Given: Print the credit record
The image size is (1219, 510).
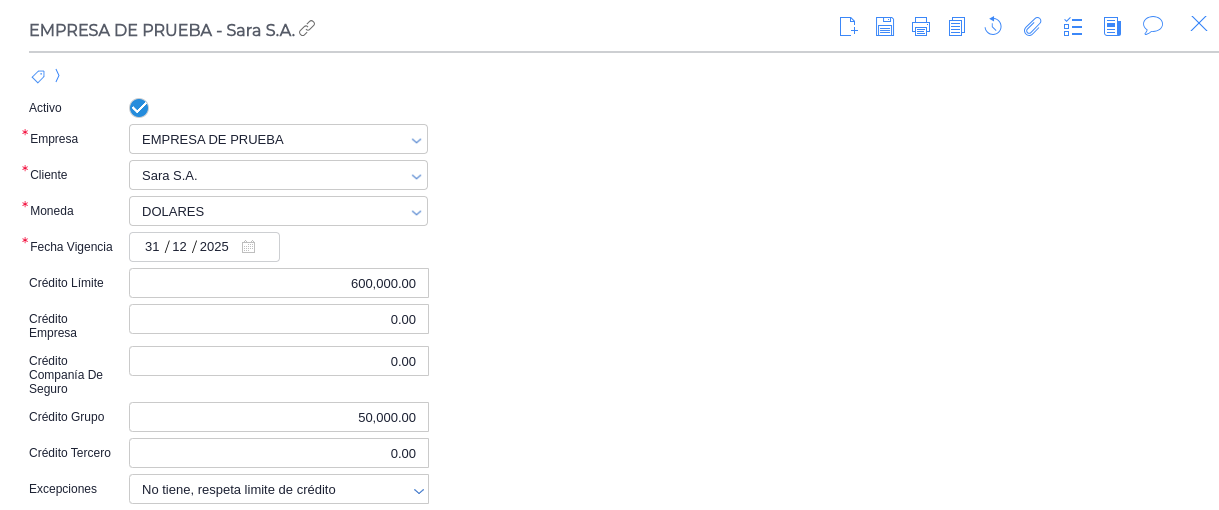Looking at the screenshot, I should (x=921, y=27).
